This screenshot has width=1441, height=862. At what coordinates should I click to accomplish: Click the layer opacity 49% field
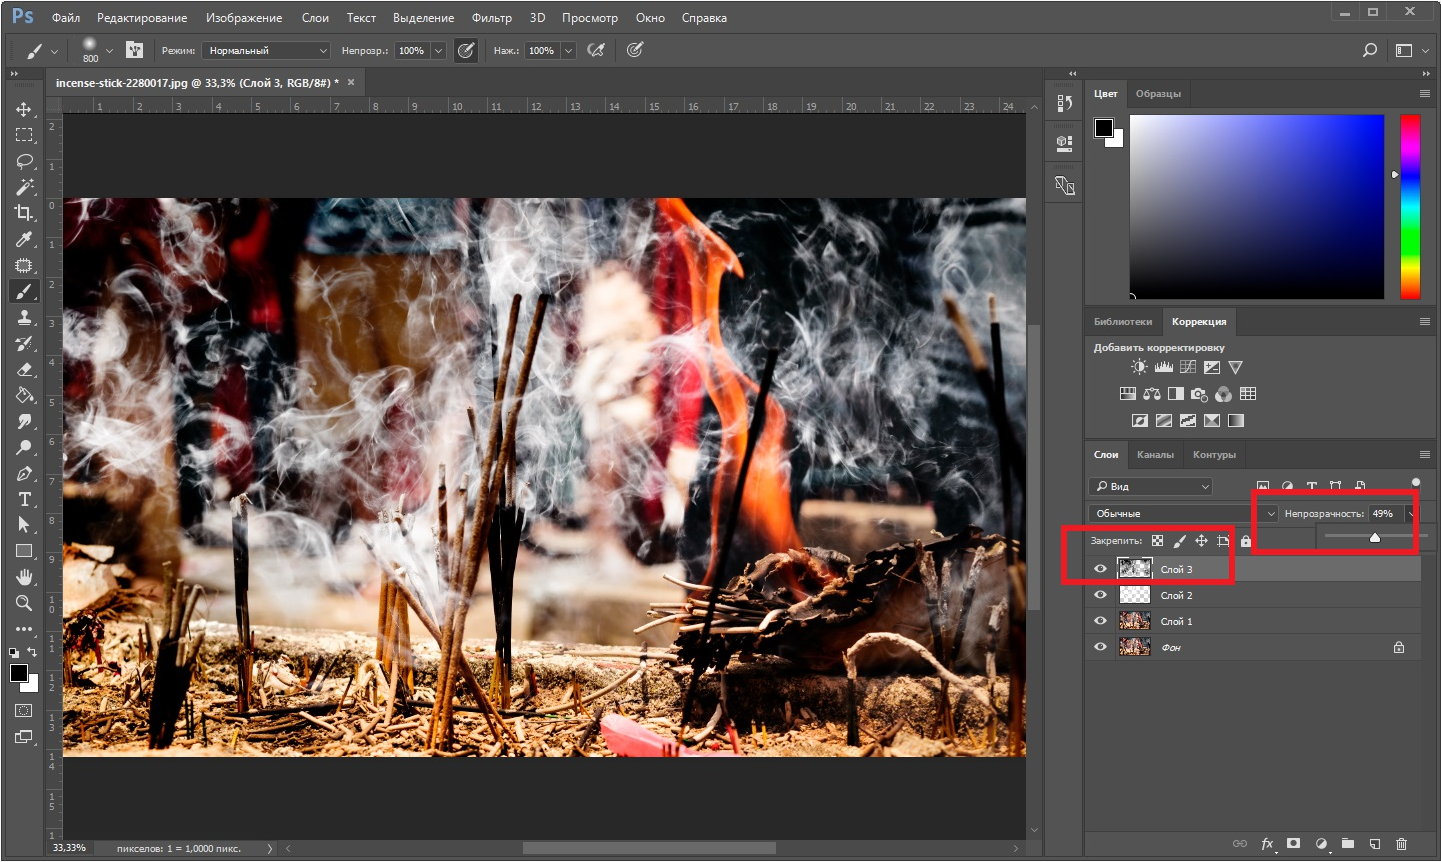(1386, 513)
